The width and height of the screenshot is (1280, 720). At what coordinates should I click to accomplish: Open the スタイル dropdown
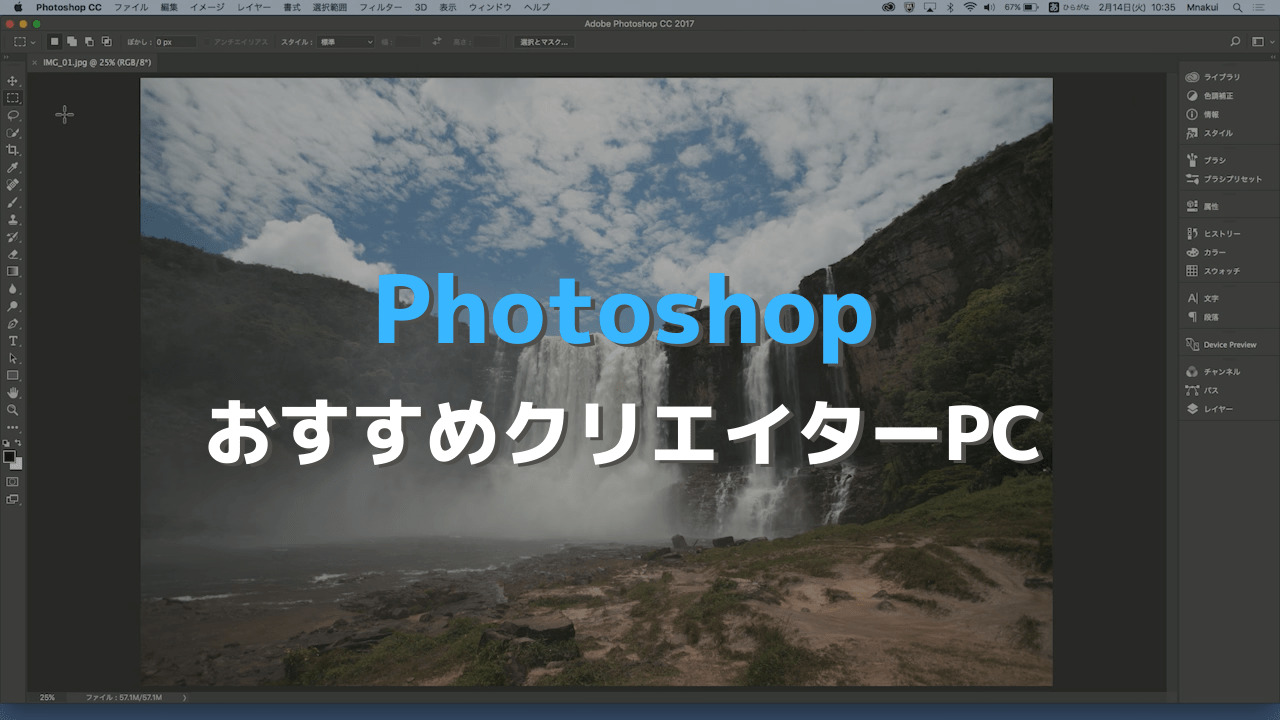346,42
